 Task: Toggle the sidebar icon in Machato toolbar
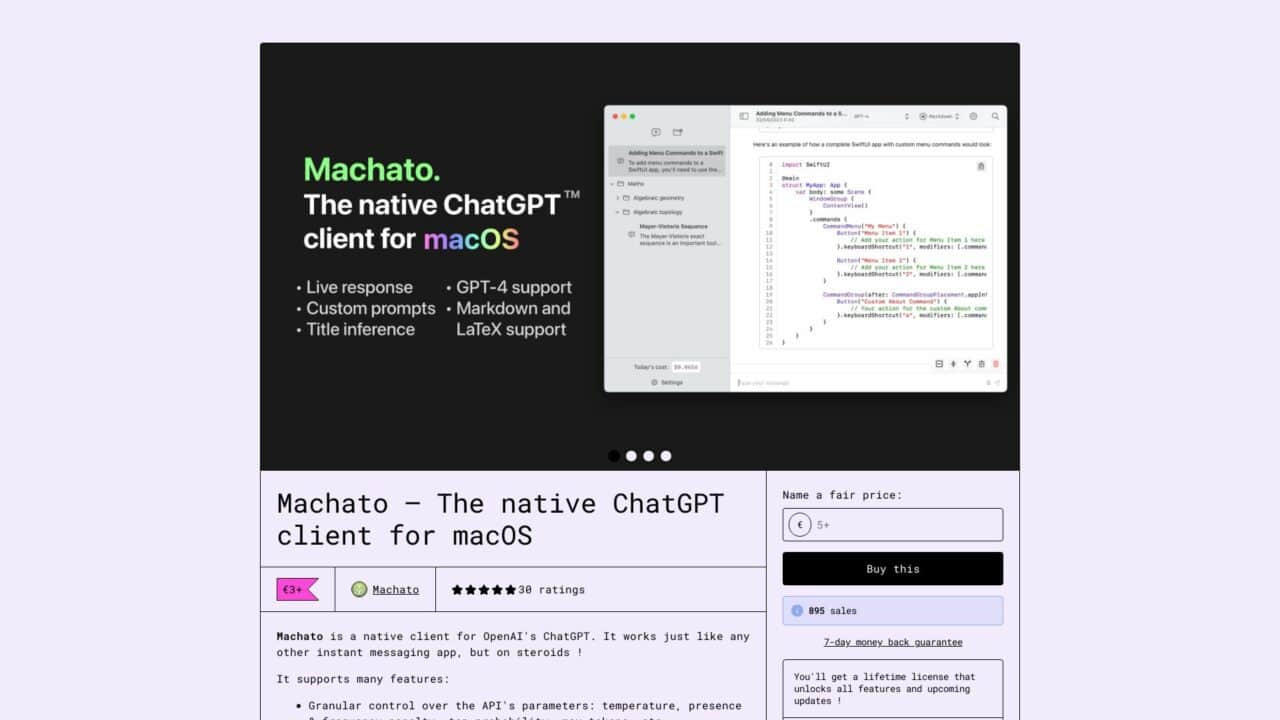[744, 116]
